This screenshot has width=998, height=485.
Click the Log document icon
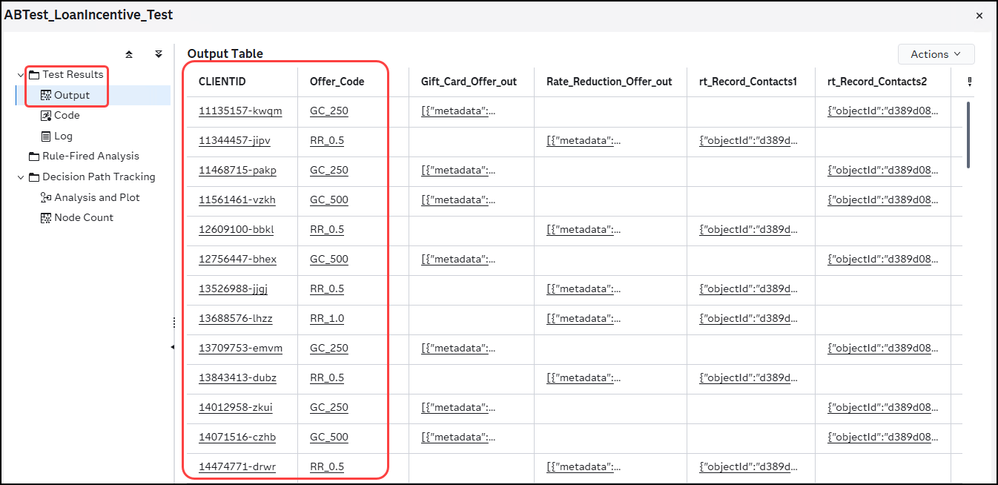[46, 136]
